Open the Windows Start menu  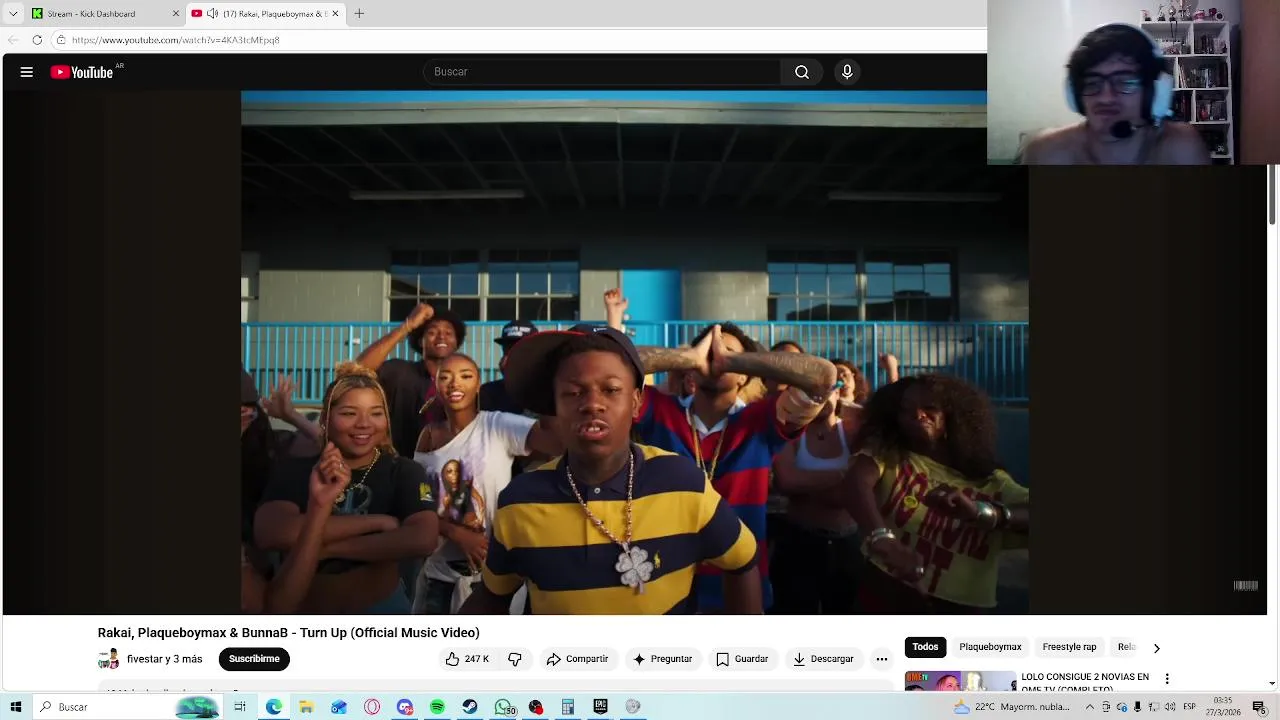pyautogui.click(x=15, y=707)
